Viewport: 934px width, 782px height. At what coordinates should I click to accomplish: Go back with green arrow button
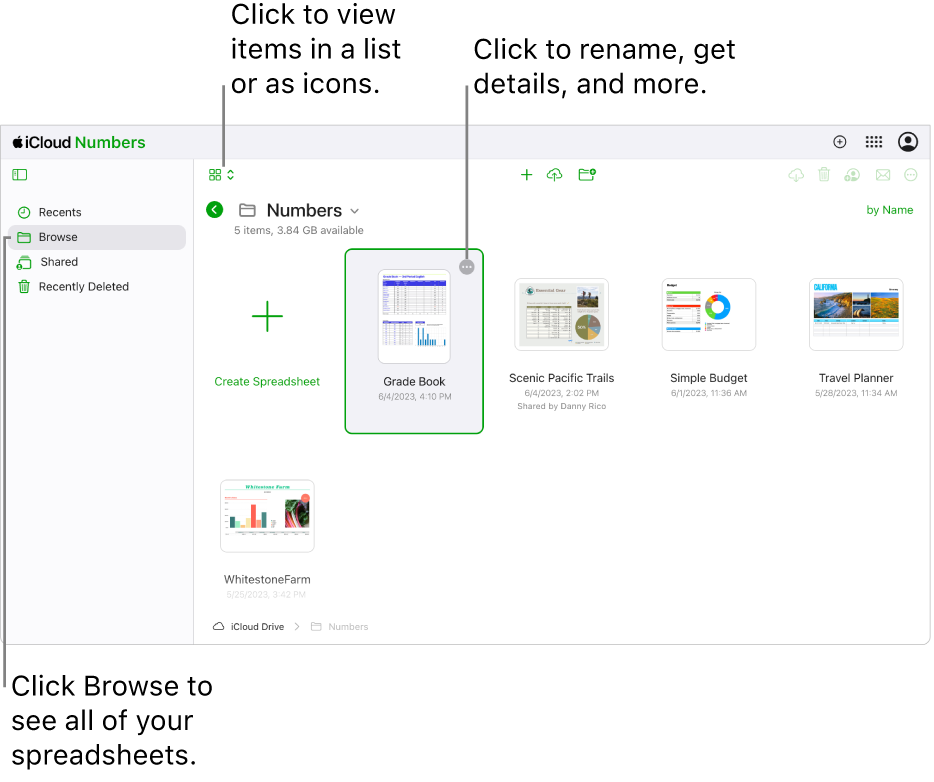pyautogui.click(x=214, y=210)
